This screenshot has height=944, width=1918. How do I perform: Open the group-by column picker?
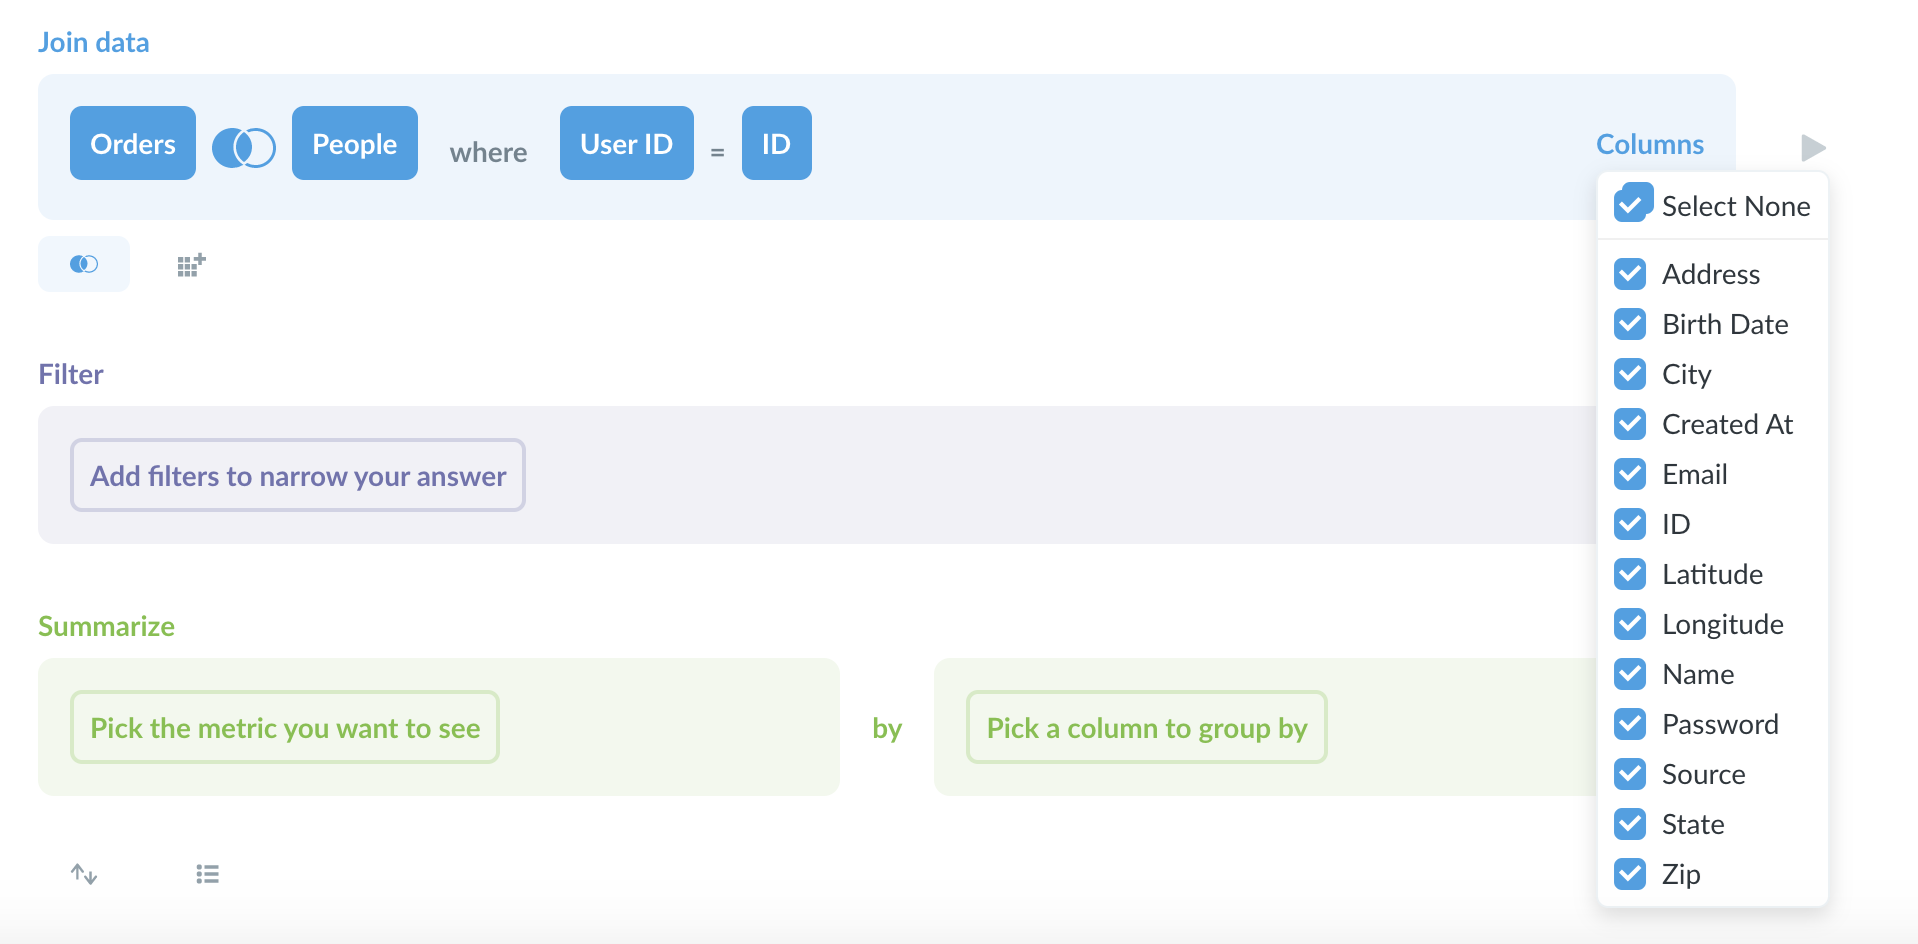pos(1146,727)
